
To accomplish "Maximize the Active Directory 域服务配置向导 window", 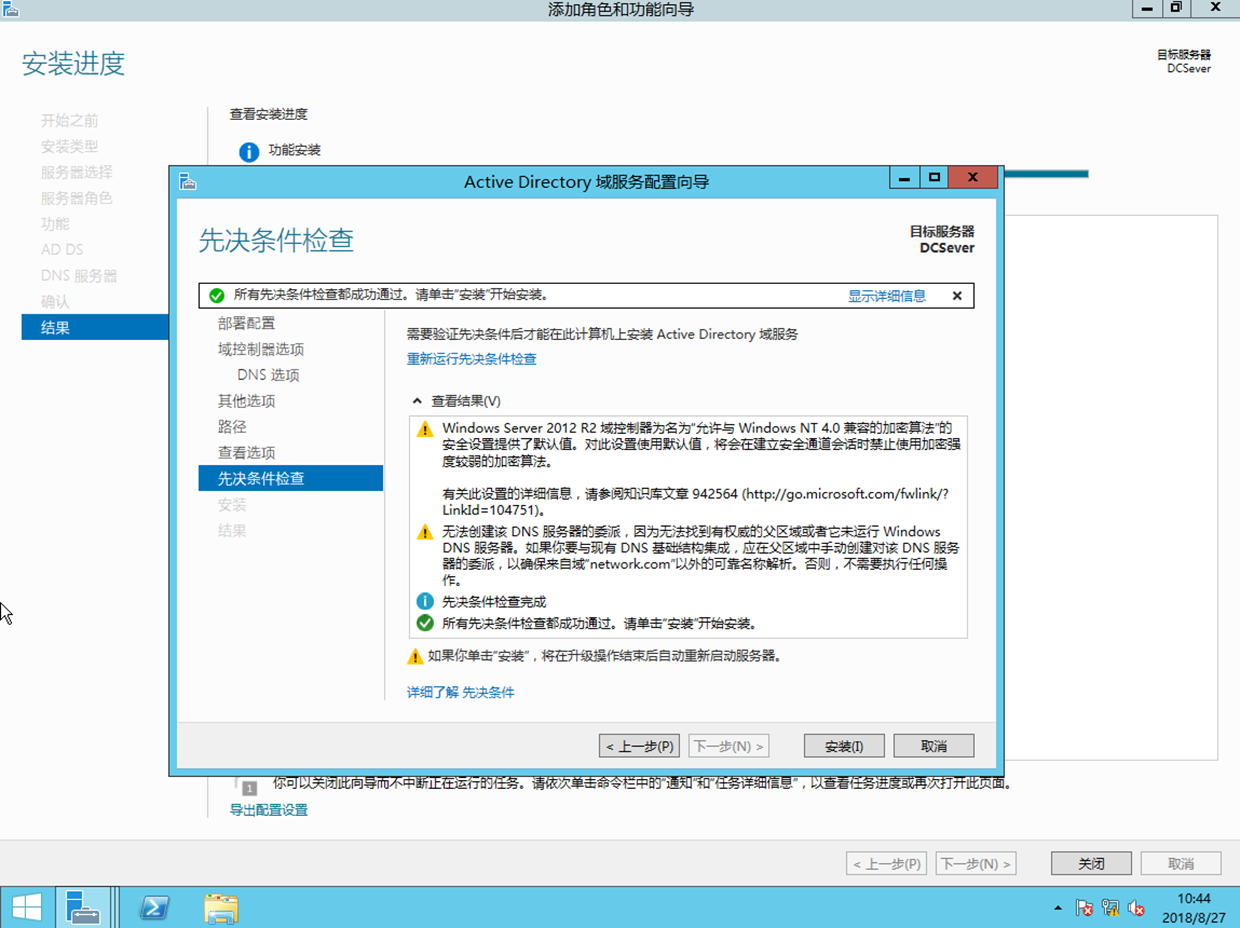I will (x=934, y=178).
